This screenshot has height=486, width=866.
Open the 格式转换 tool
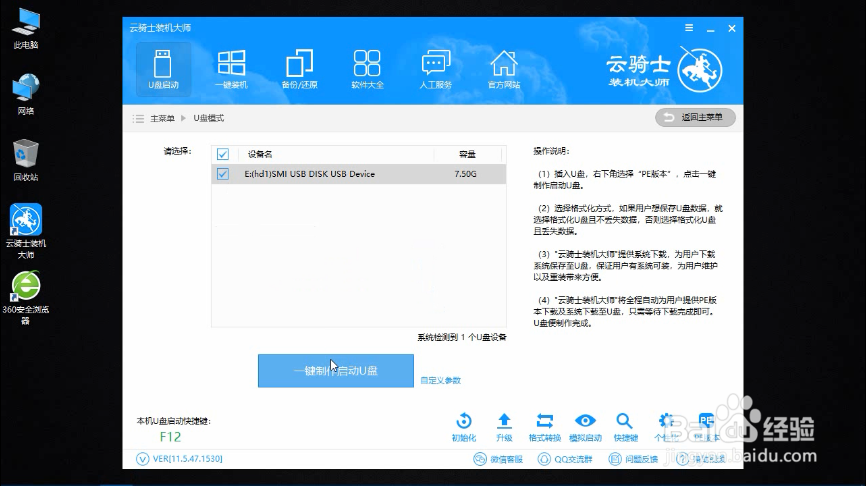pos(545,427)
